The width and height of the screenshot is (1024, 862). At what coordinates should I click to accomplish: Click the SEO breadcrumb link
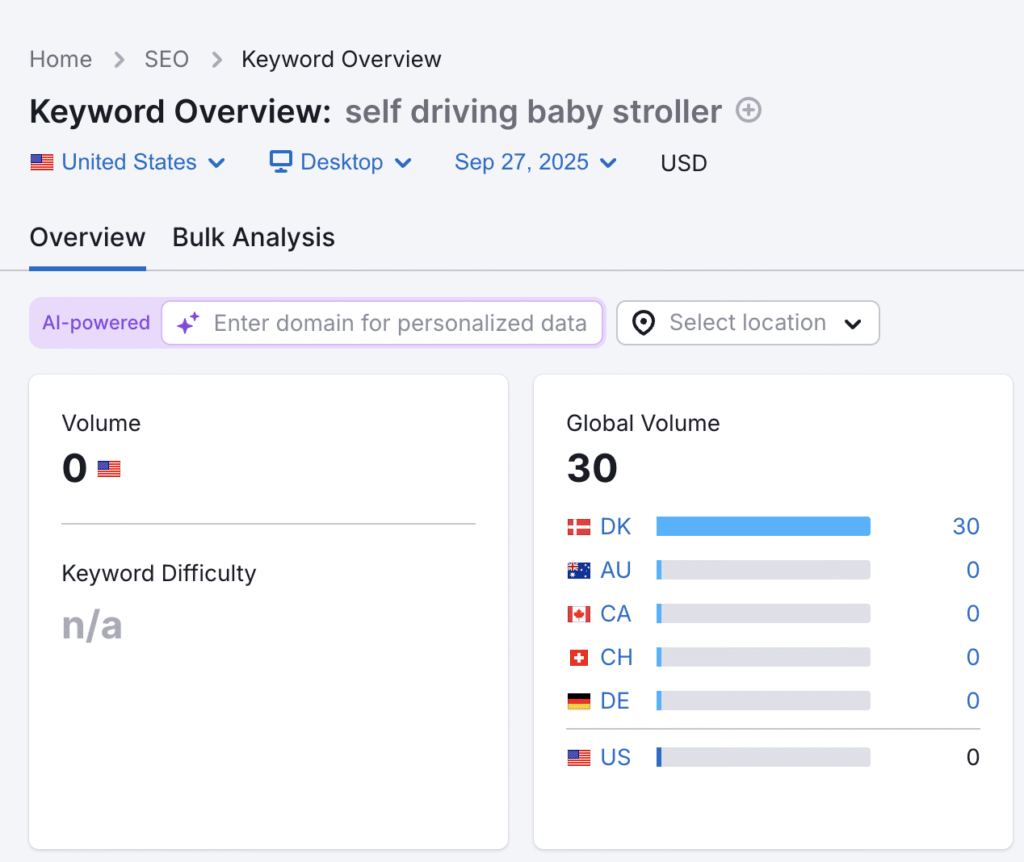click(166, 59)
